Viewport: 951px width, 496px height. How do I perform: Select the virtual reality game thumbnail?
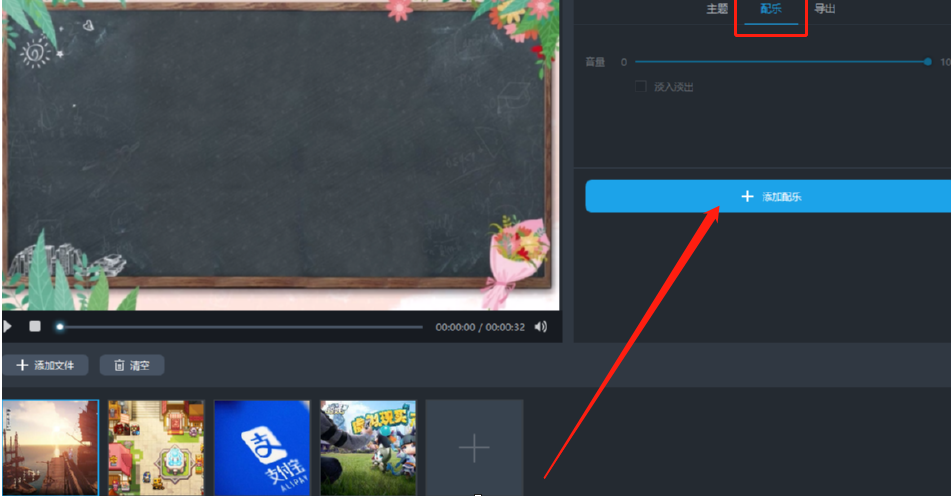(368, 447)
